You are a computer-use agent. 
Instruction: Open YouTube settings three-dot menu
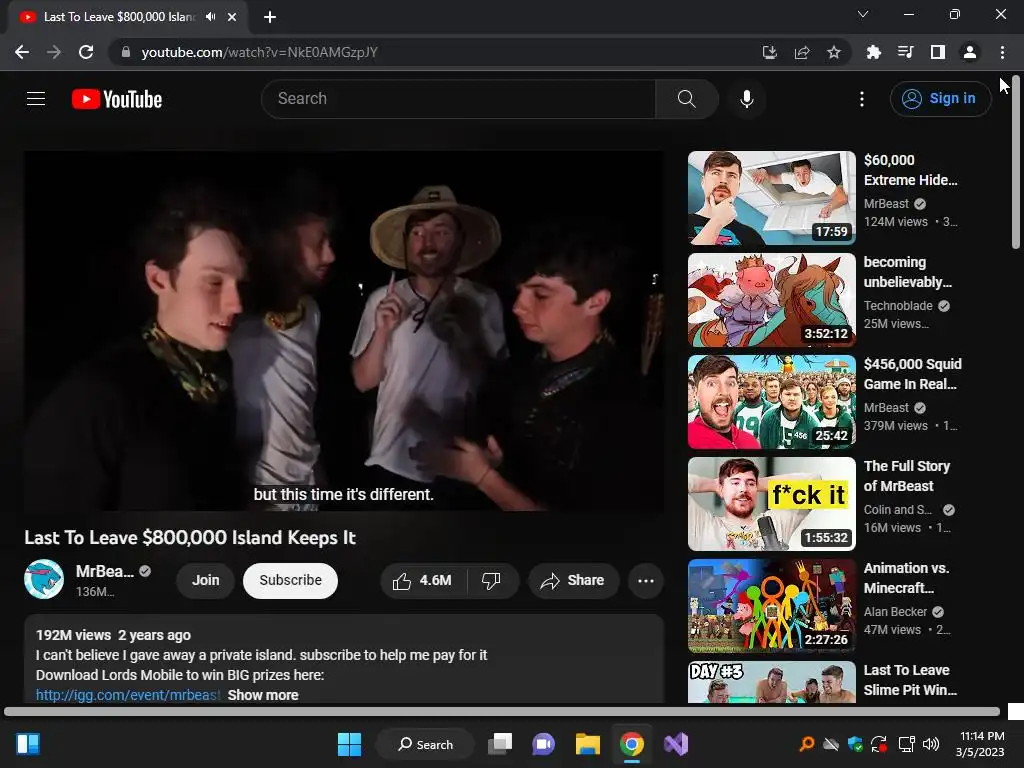coord(861,99)
